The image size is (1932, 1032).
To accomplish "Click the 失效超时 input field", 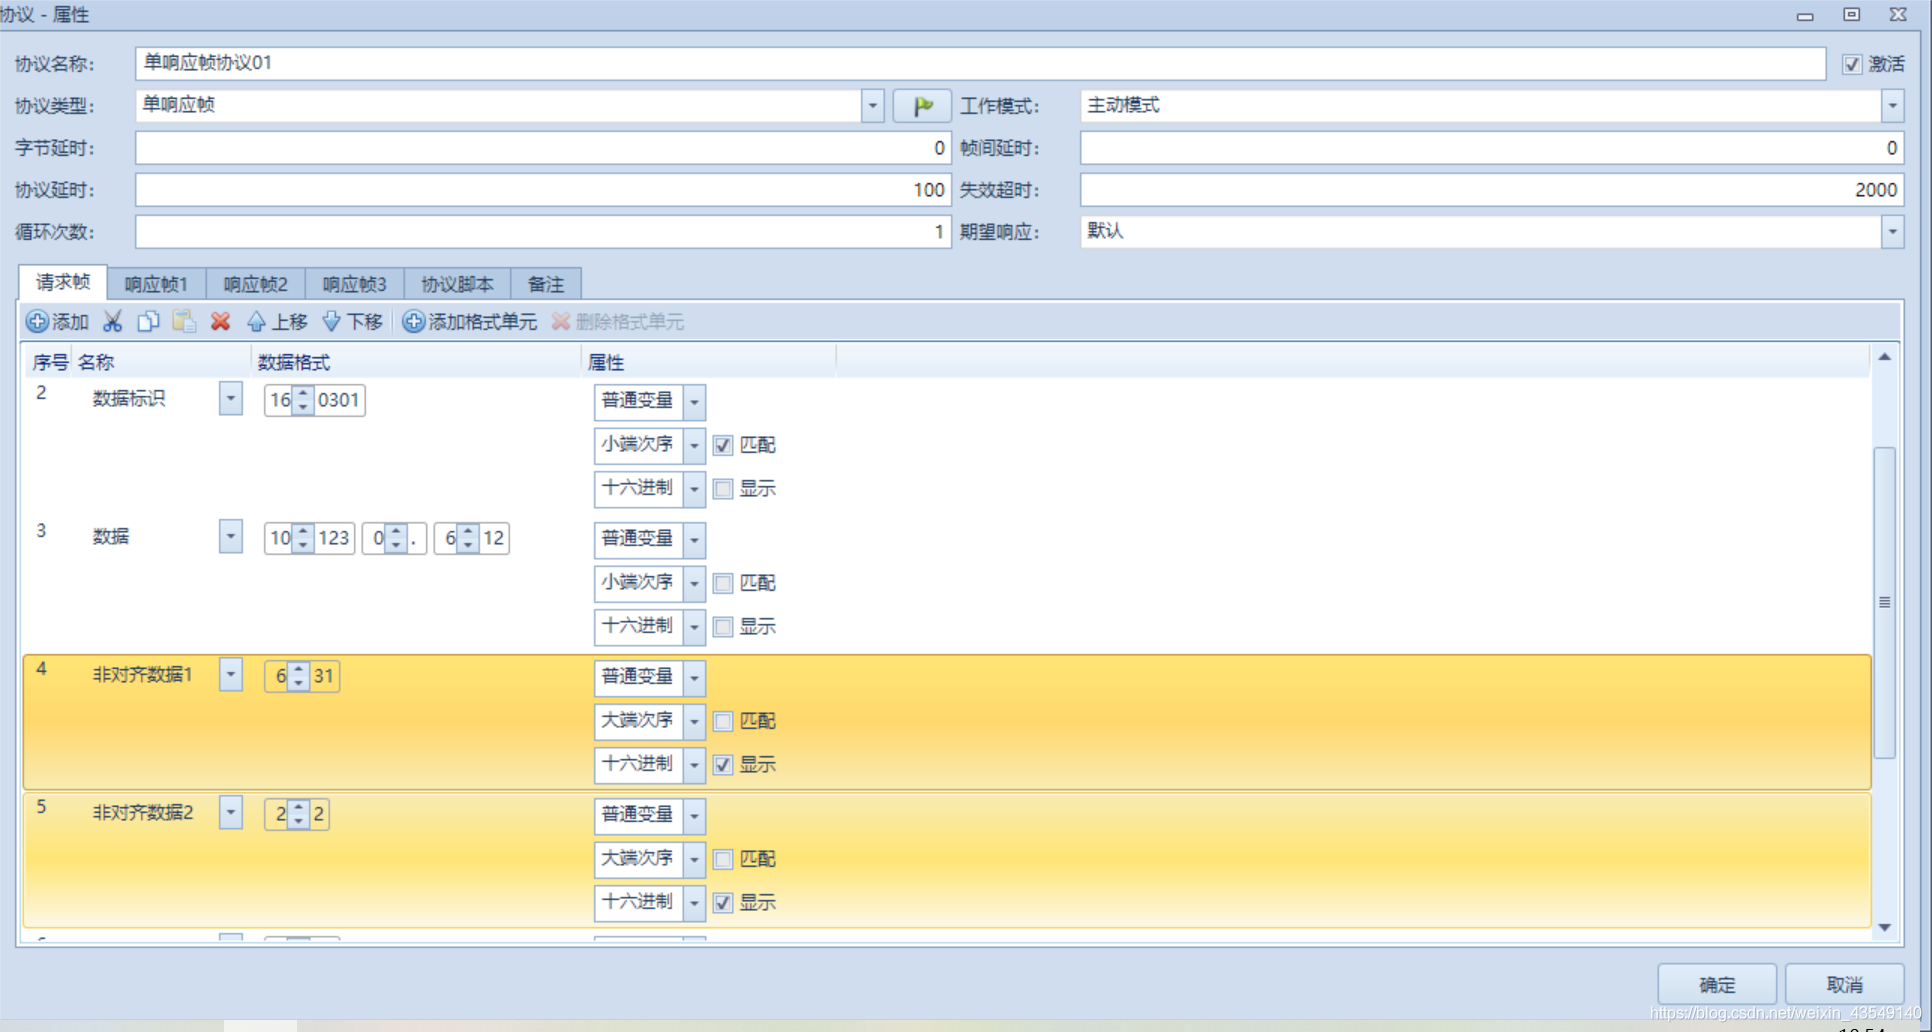I will pyautogui.click(x=1491, y=190).
